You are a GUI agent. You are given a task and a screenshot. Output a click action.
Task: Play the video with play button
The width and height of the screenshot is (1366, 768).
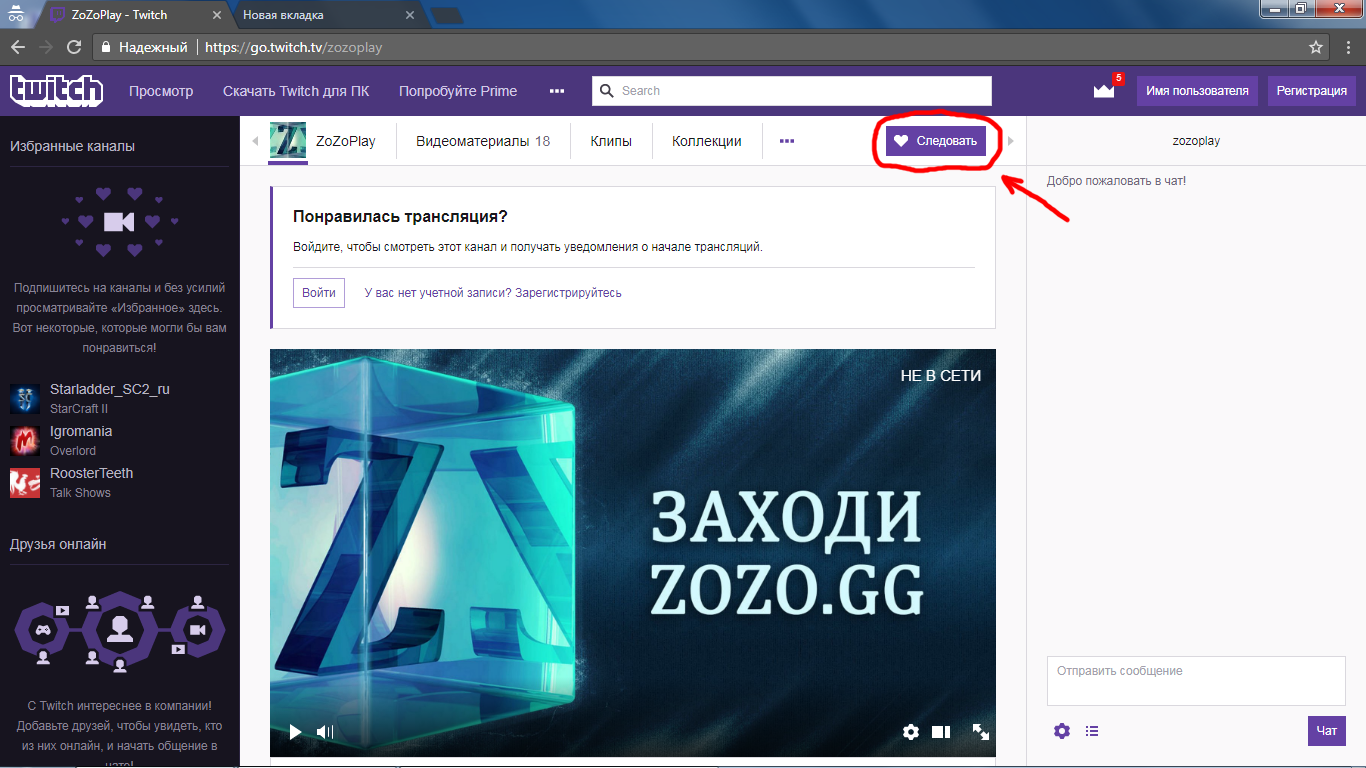(295, 732)
